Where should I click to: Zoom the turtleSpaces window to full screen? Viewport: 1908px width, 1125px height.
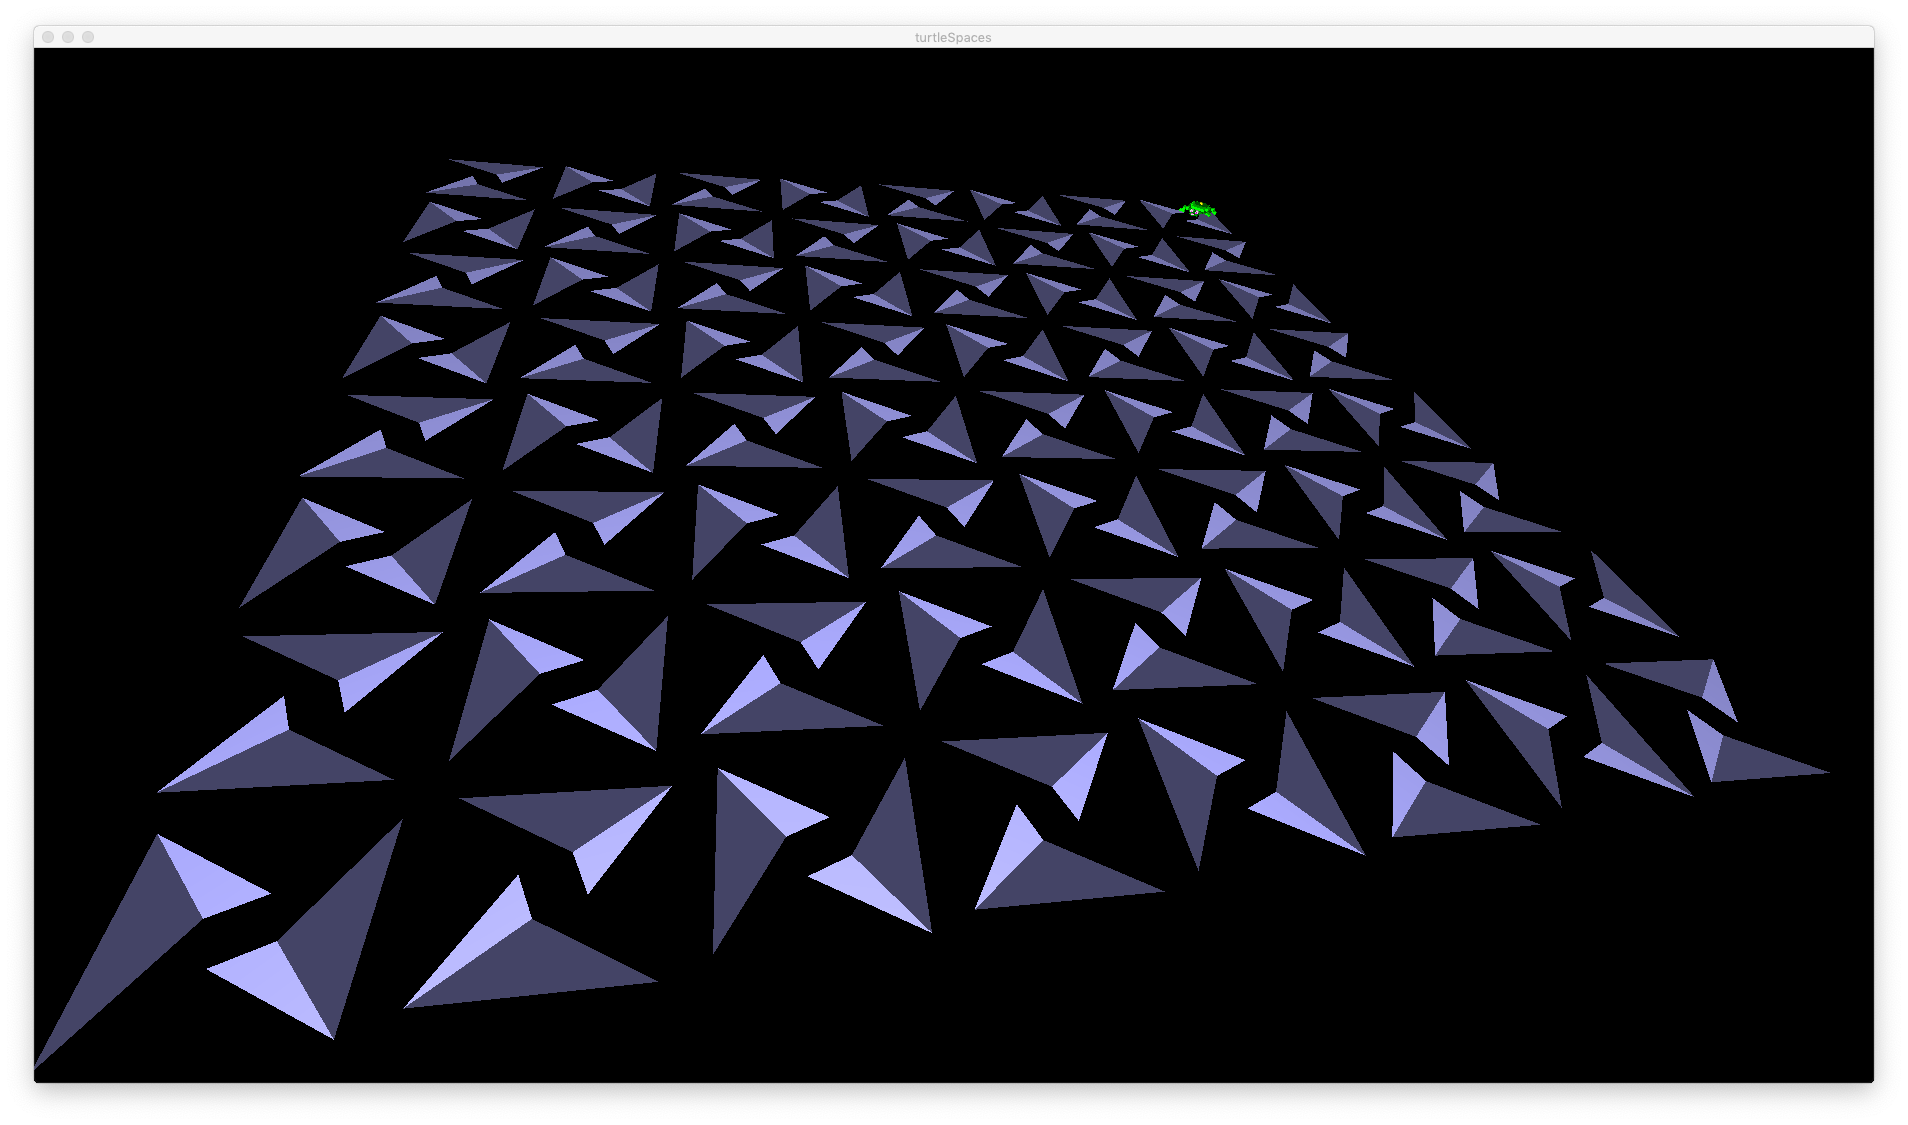88,37
